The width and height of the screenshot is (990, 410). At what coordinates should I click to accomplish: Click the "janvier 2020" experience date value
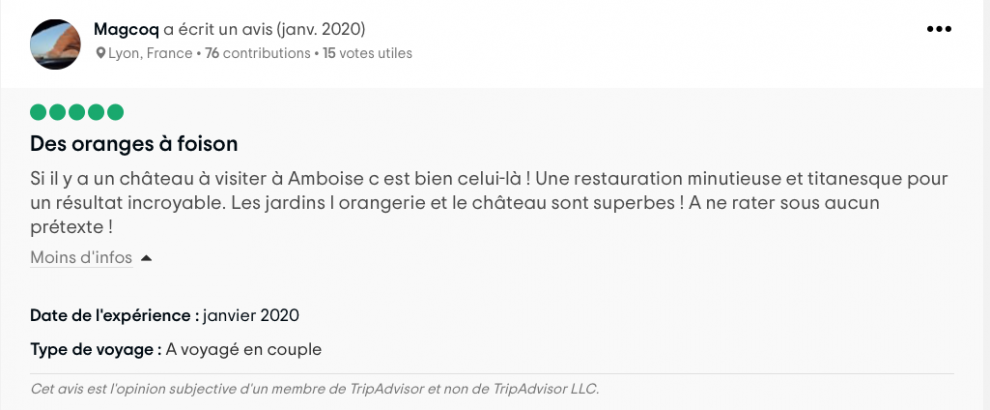click(251, 315)
